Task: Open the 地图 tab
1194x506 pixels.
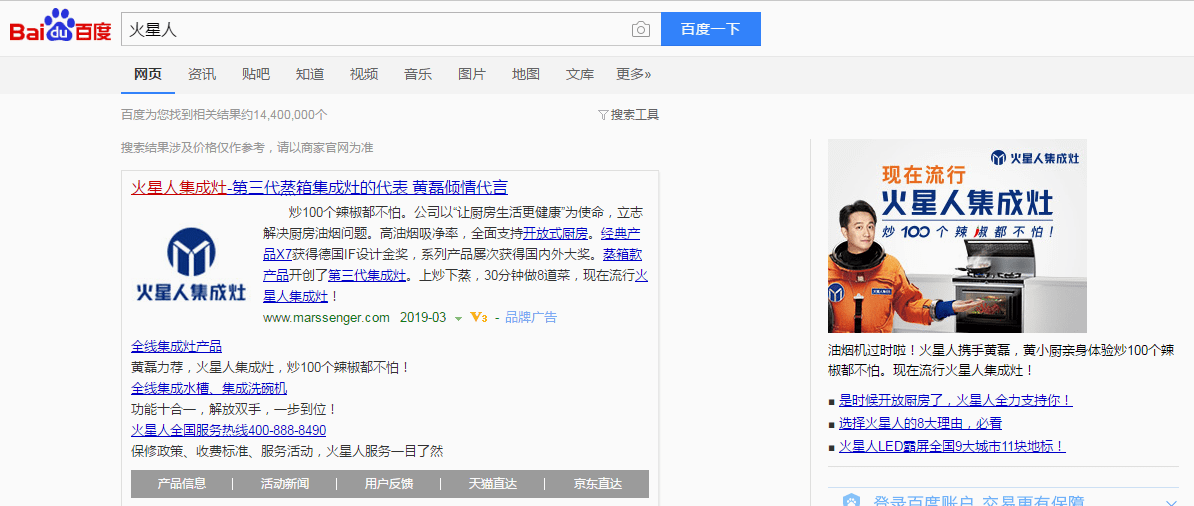Action: click(x=526, y=75)
